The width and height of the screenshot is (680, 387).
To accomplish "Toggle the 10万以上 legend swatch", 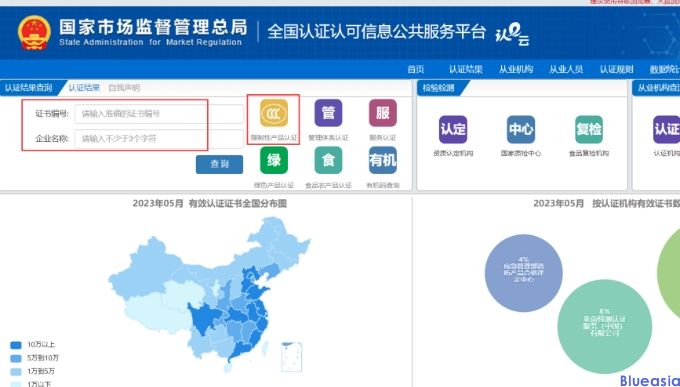I will tap(16, 345).
